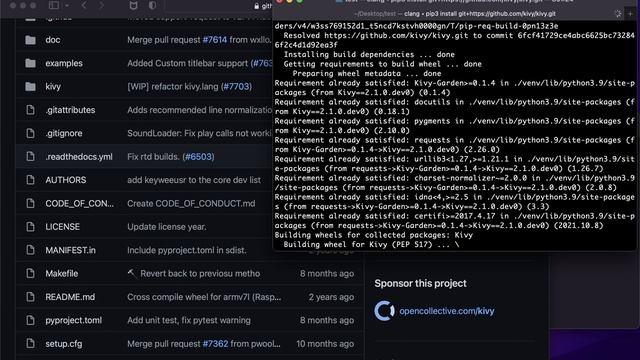The height and width of the screenshot is (360, 640).
Task: Open commit '[WIP] refactor kivy.lang'
Action: [x=173, y=87]
